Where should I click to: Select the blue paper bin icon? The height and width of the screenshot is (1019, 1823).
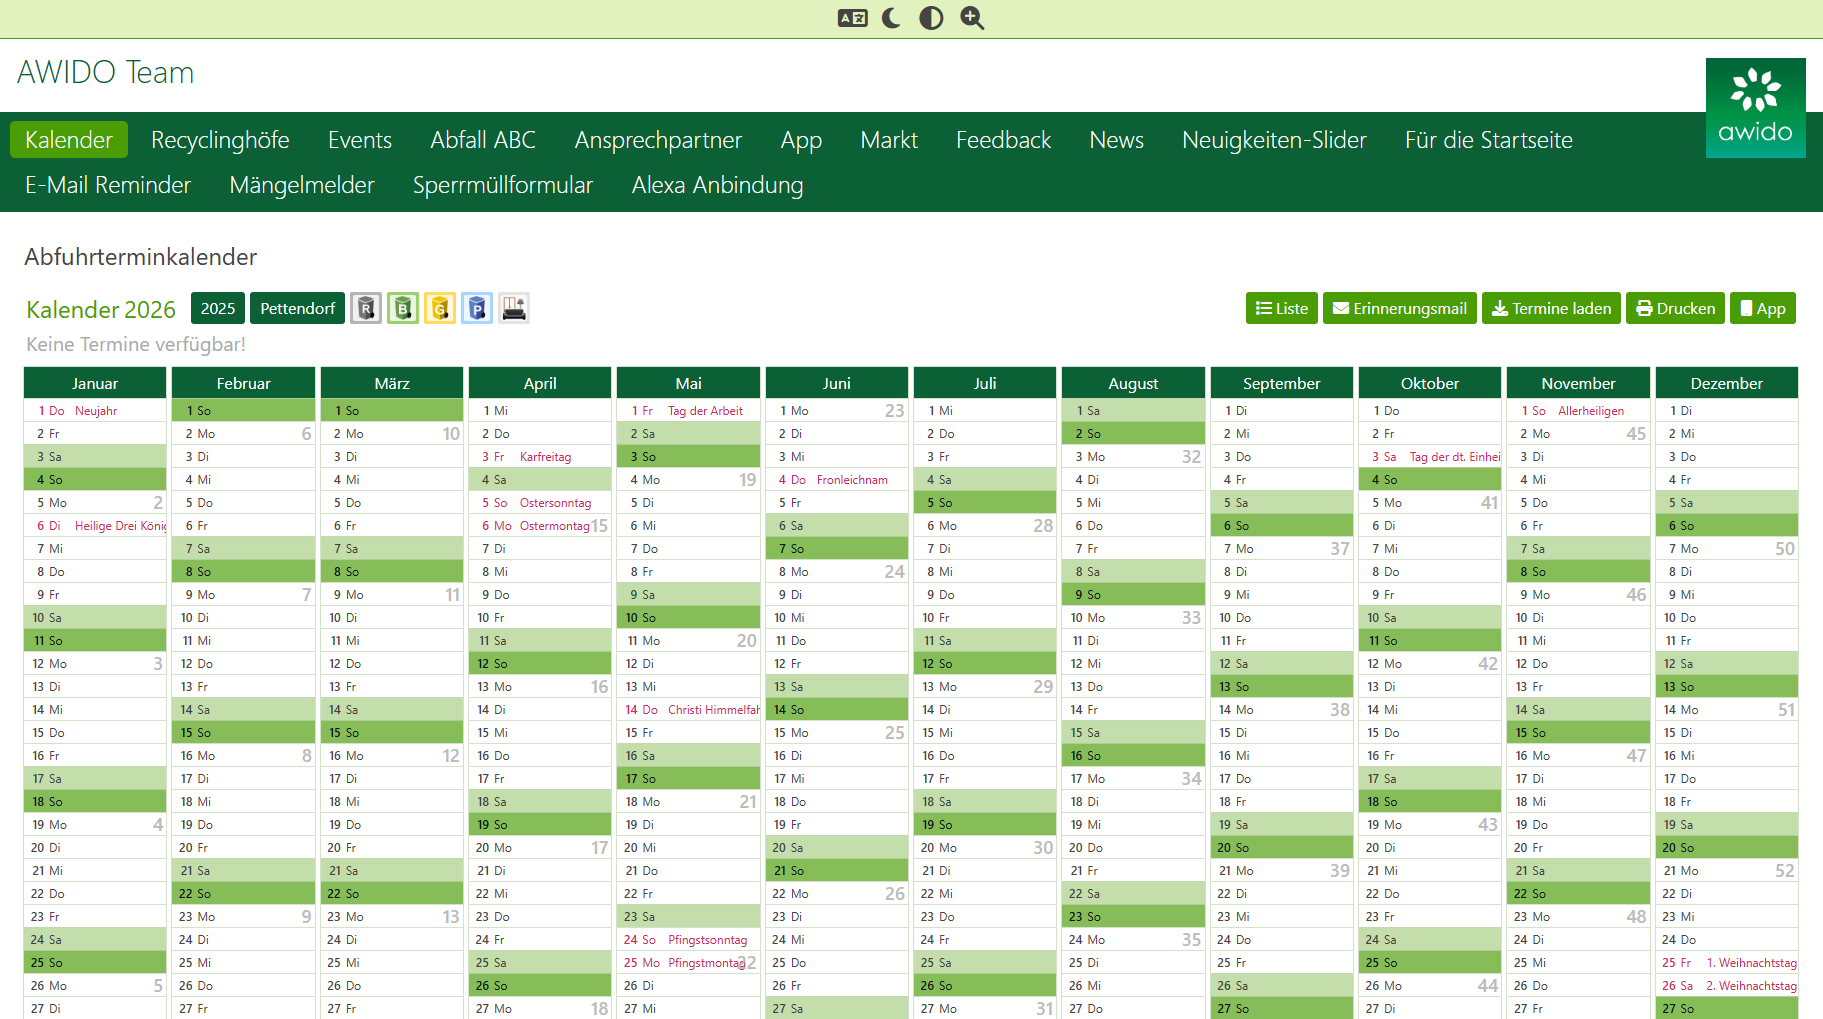point(477,309)
